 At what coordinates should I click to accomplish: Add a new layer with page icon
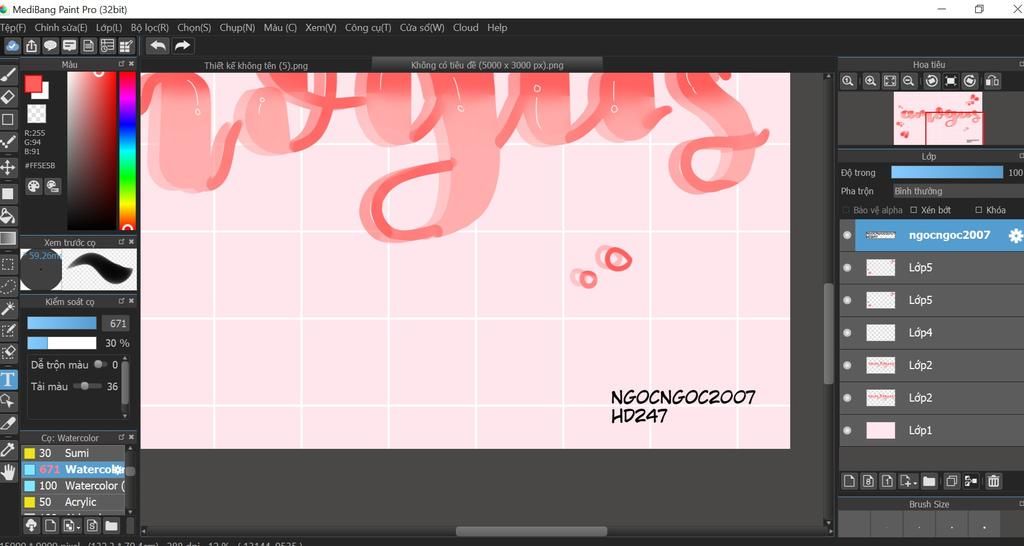(849, 481)
